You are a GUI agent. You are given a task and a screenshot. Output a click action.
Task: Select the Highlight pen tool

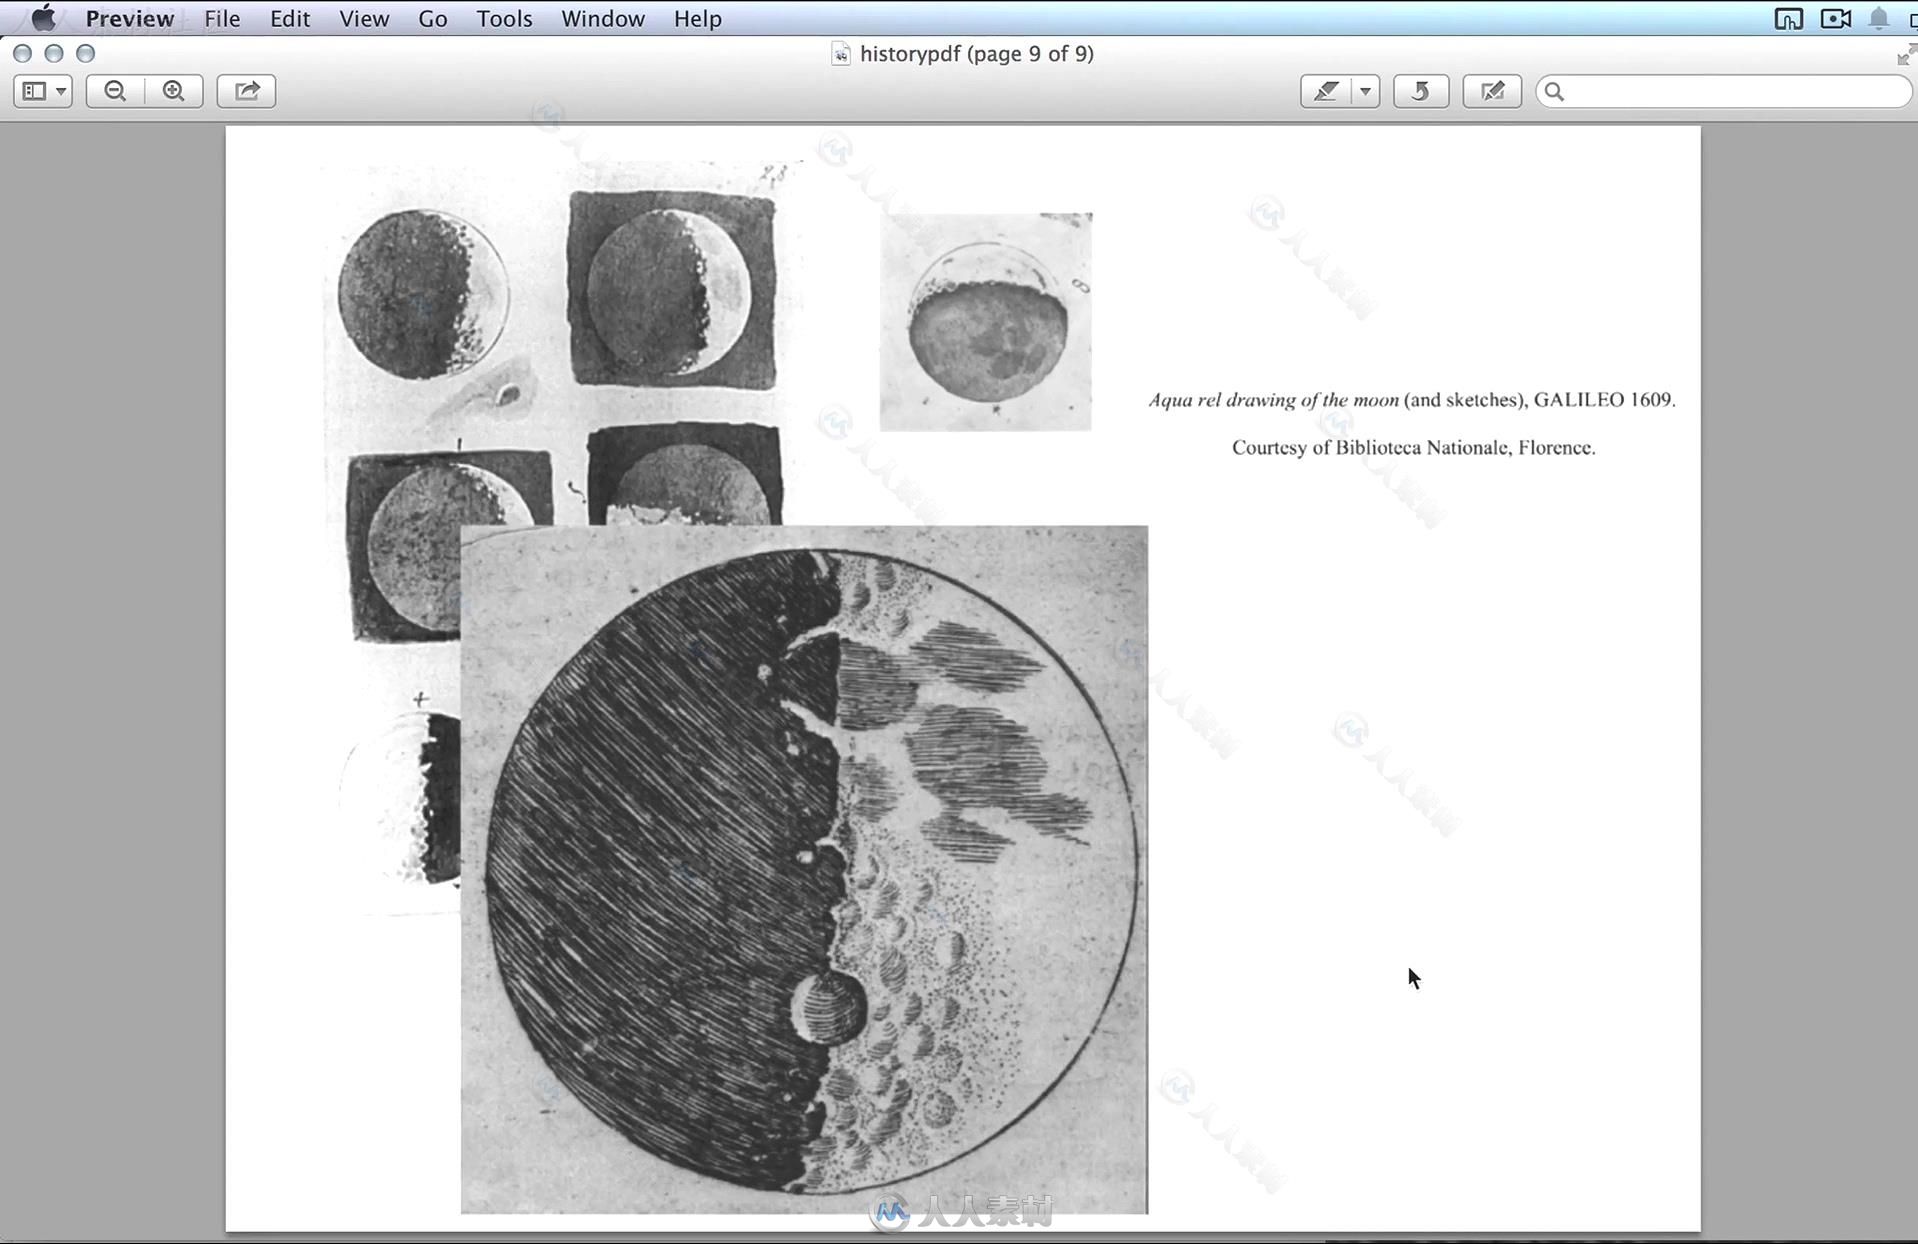pos(1326,91)
